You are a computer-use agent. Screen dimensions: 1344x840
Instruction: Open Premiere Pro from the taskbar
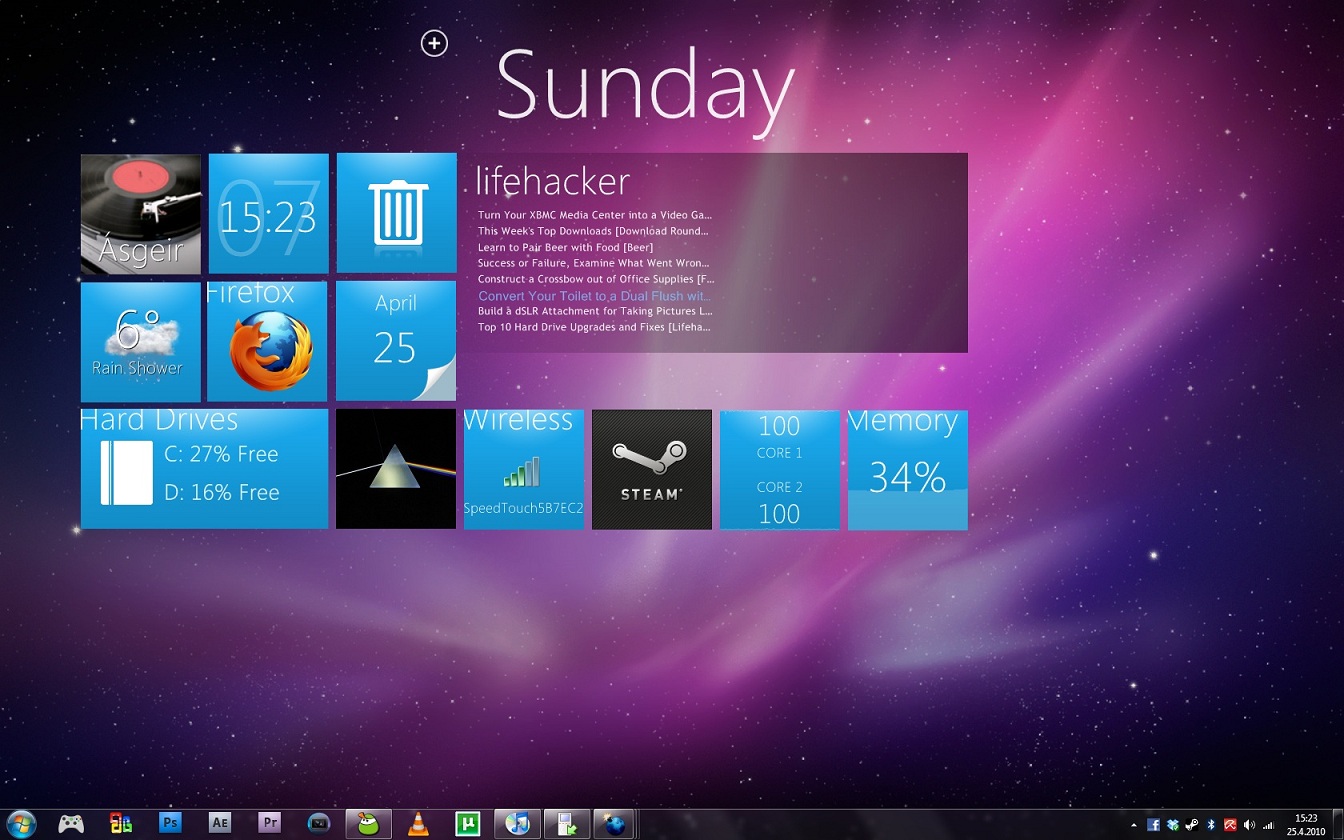coord(268,824)
